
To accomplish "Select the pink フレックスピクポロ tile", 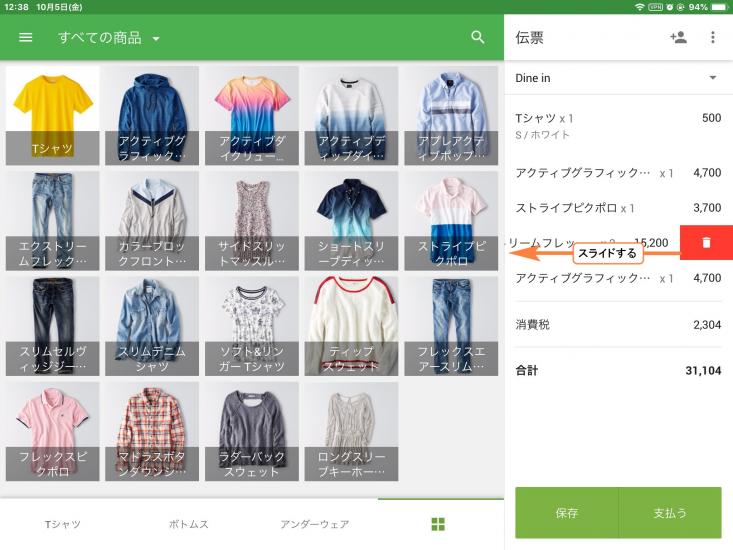I will tap(52, 431).
